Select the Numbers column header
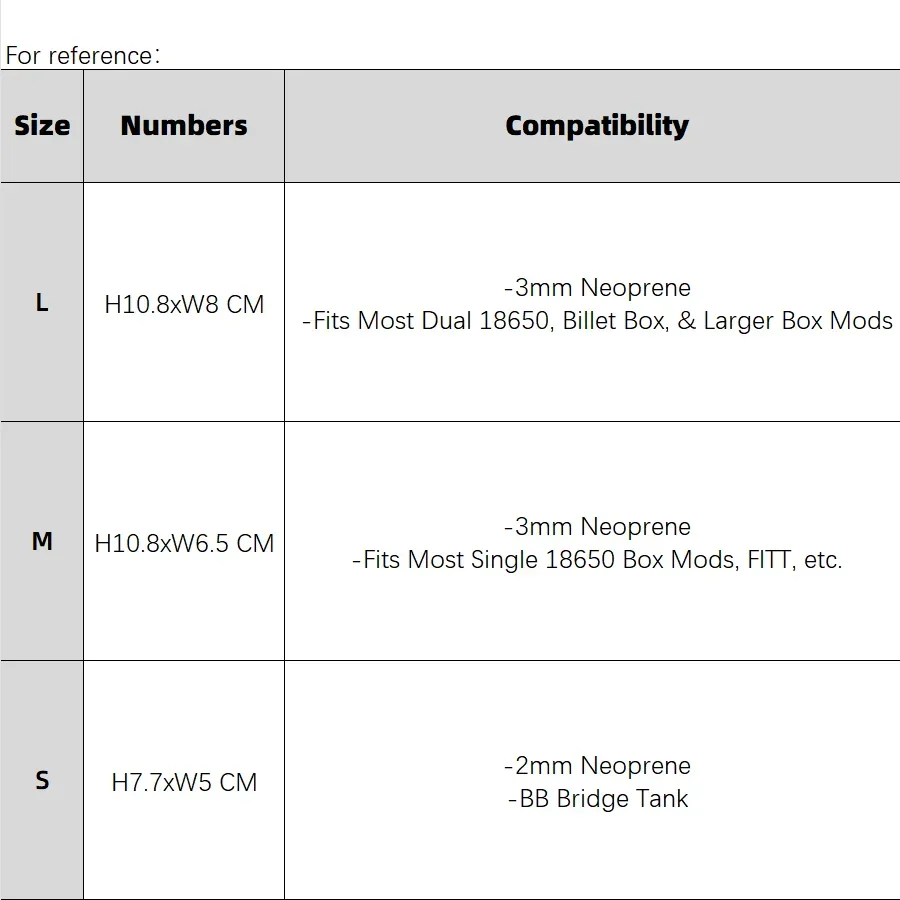 tap(184, 126)
